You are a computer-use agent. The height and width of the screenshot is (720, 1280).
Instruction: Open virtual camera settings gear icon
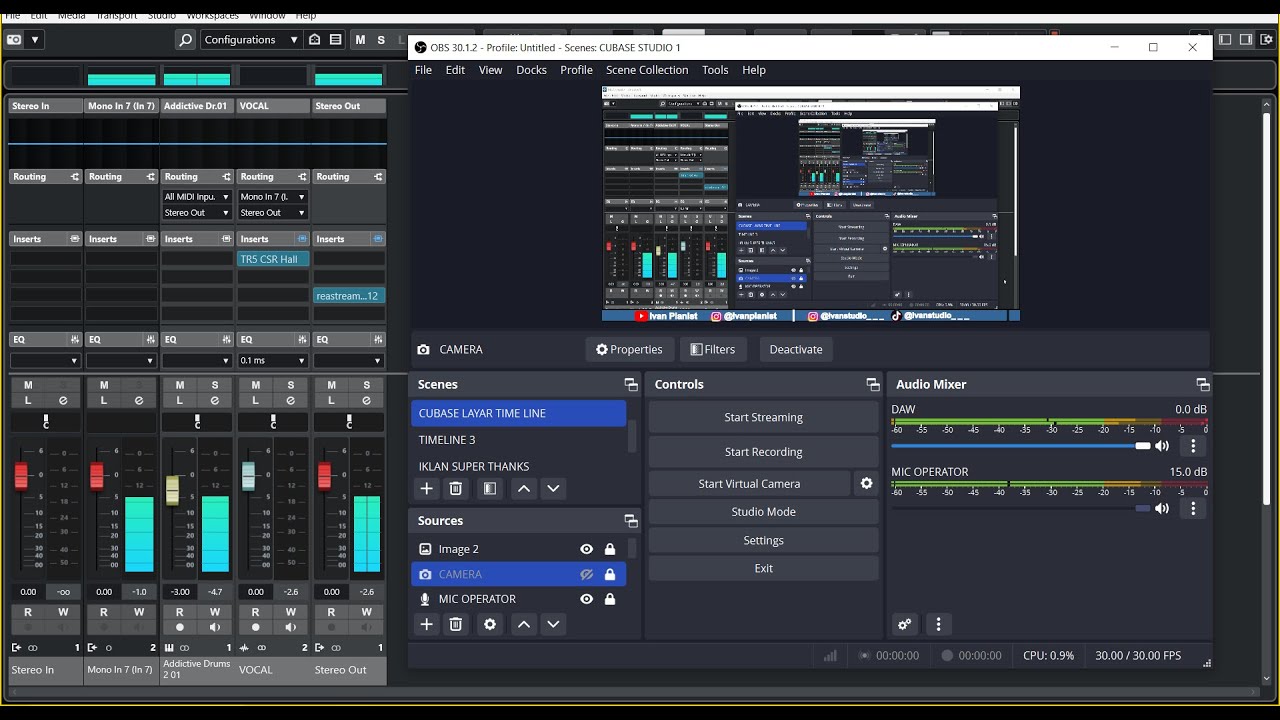(866, 483)
